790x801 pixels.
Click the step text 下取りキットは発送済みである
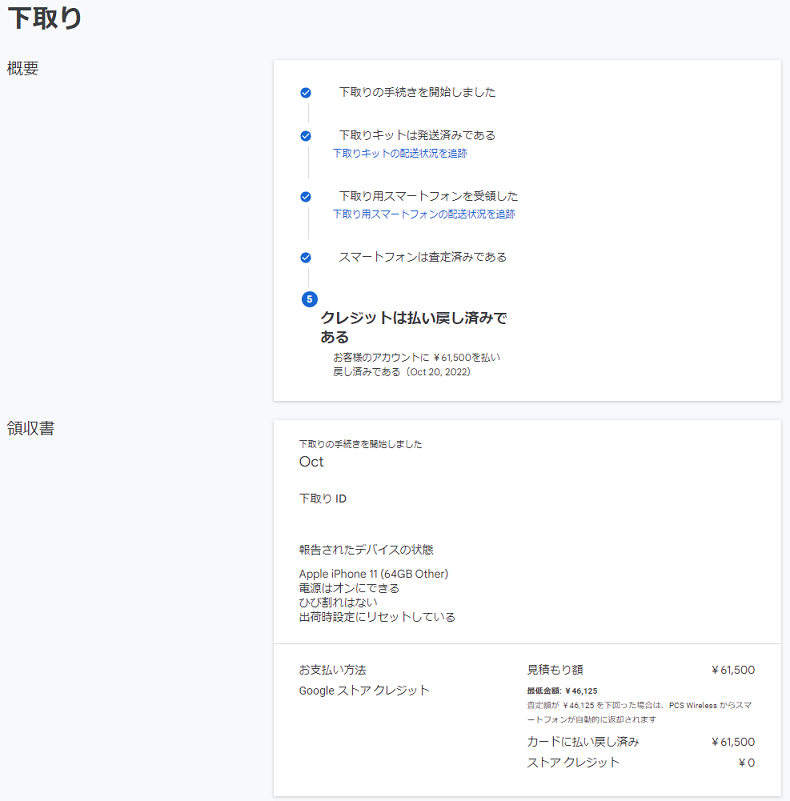(417, 135)
